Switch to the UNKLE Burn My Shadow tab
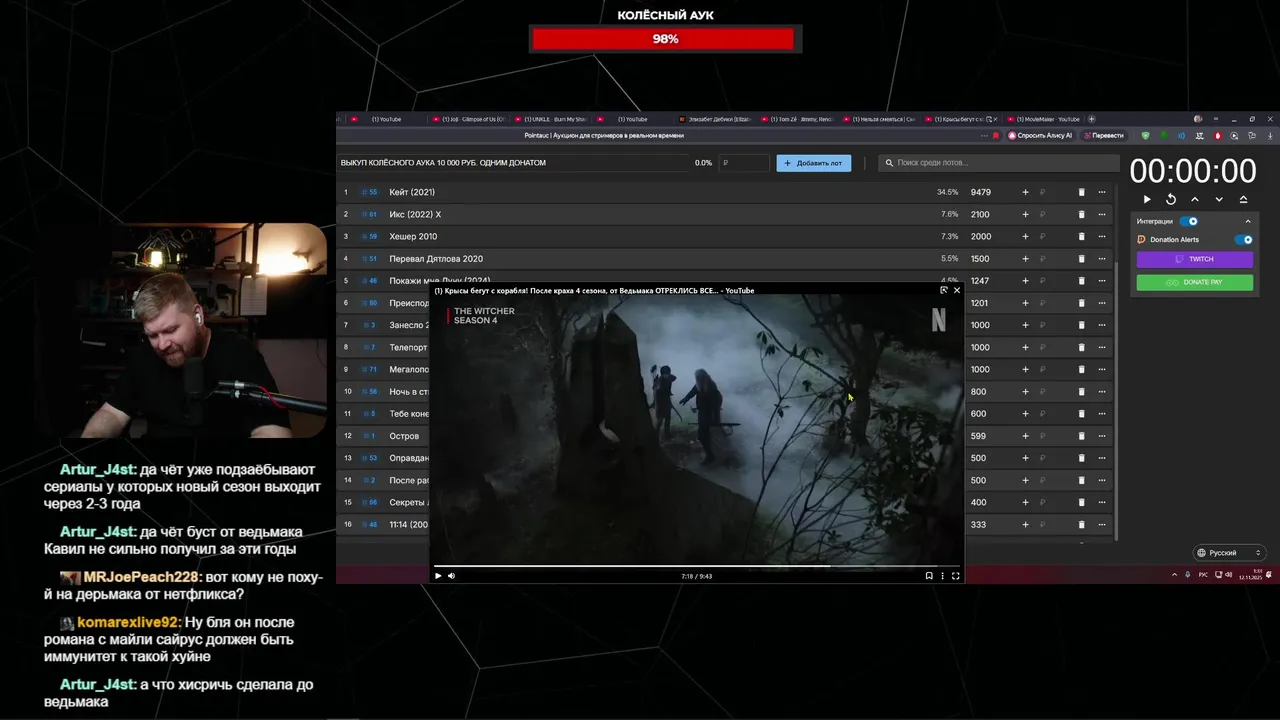The image size is (1280, 720). click(550, 119)
